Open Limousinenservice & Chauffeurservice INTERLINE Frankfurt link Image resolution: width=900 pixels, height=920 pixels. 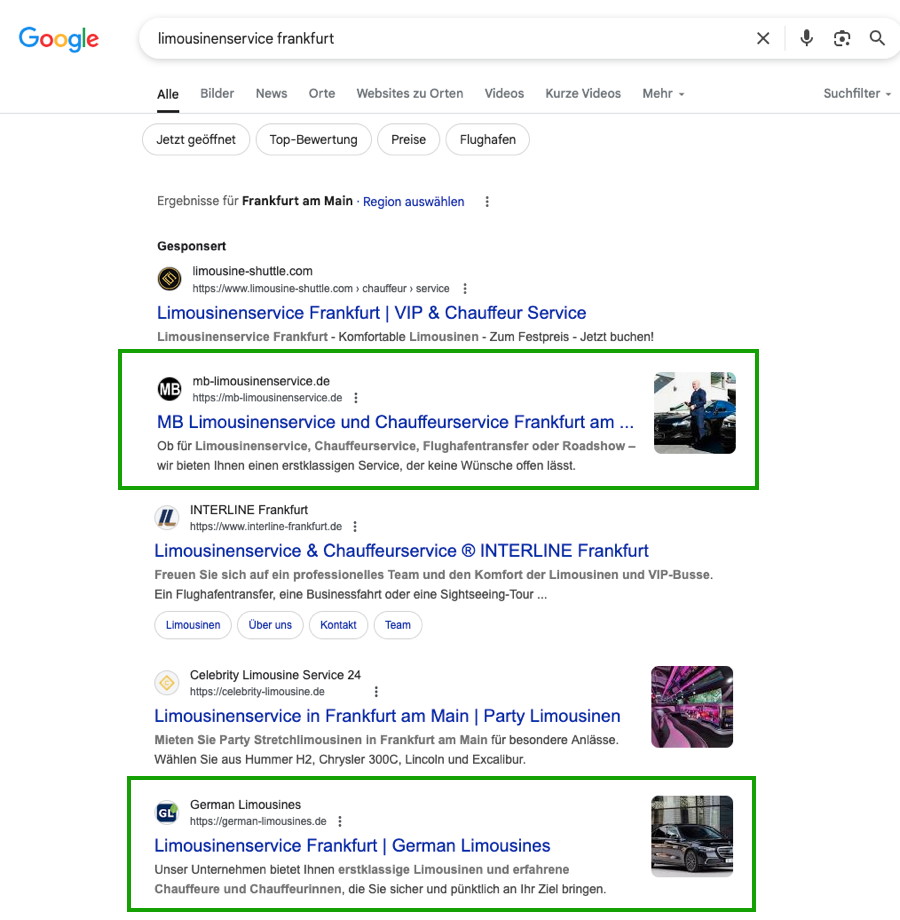401,551
